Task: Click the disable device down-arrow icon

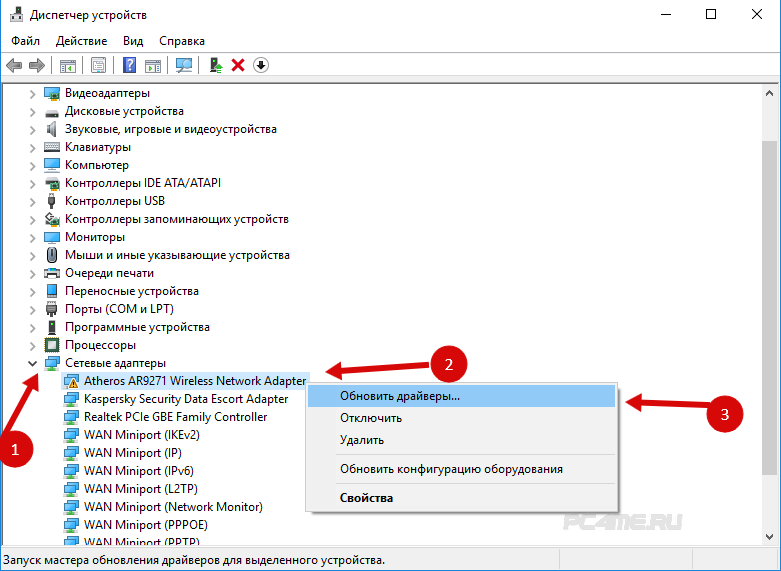Action: pos(261,65)
